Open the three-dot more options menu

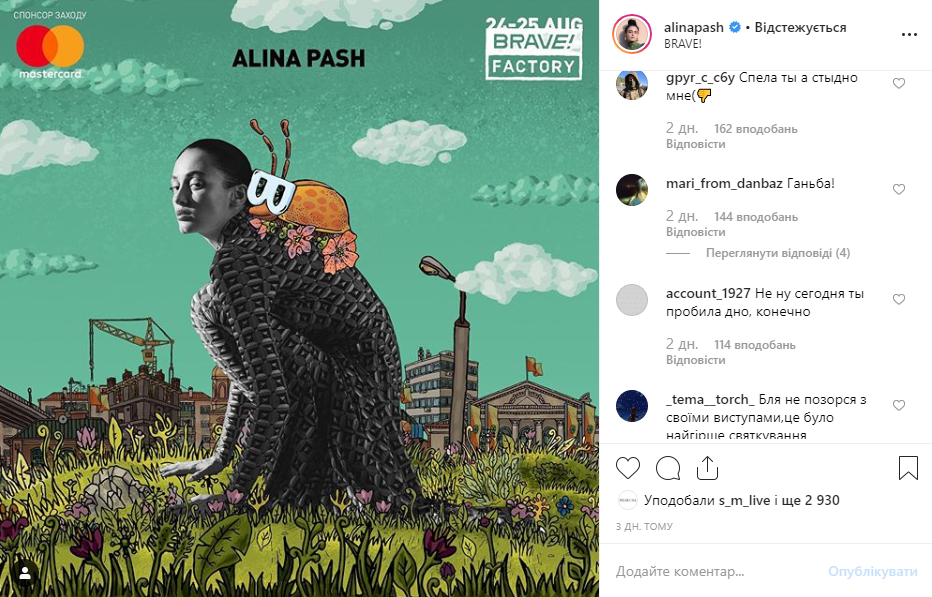point(909,34)
